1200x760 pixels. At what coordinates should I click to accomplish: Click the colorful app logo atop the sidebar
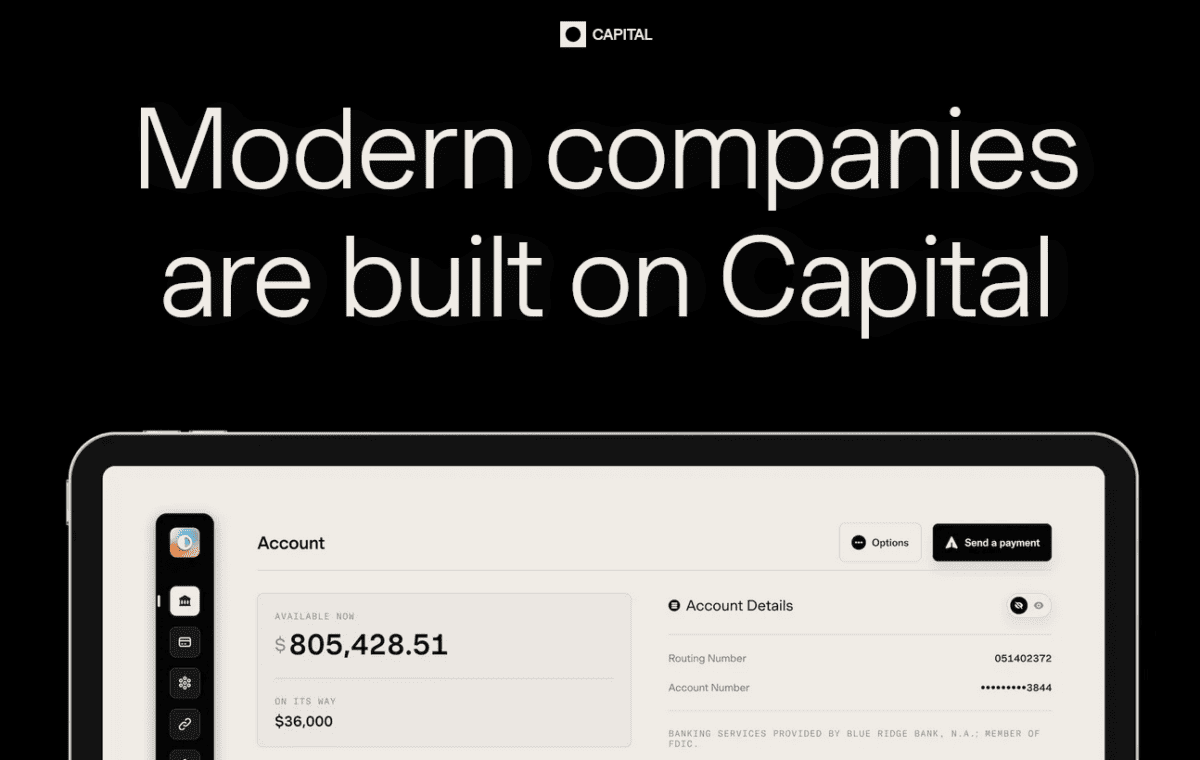click(x=184, y=542)
